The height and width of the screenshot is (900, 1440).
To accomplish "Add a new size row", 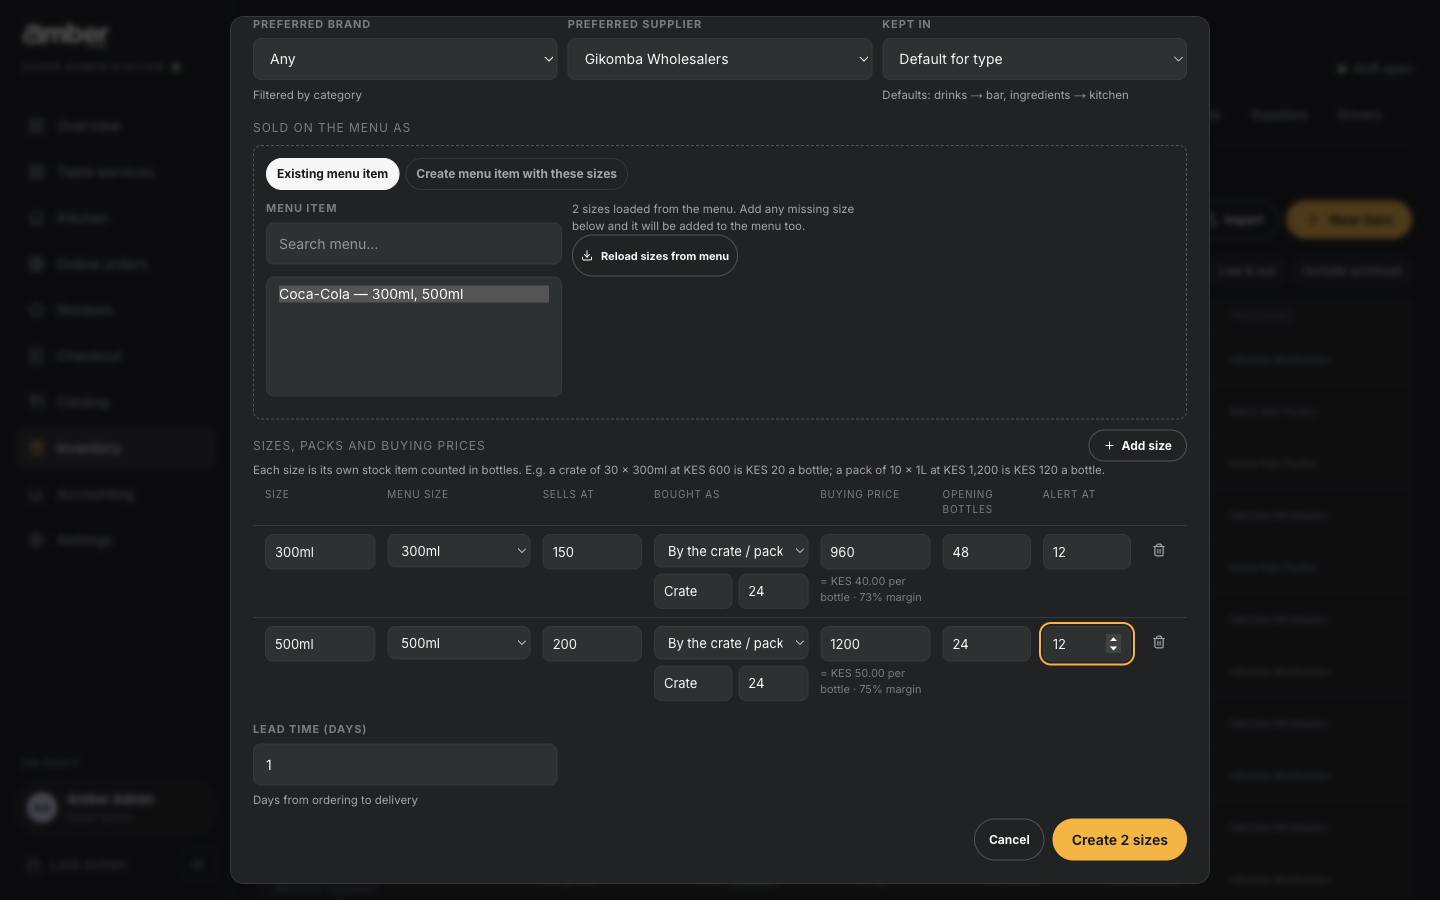I will [1137, 446].
